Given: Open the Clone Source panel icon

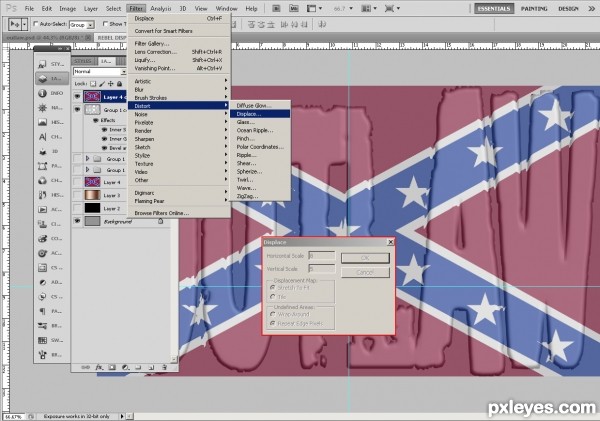Looking at the screenshot, I should pyautogui.click(x=42, y=224).
